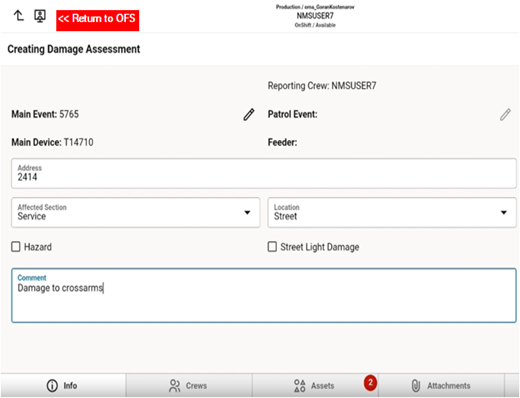The width and height of the screenshot is (520, 398).
Task: Click the Attachments paperclip icon
Action: (x=416, y=386)
